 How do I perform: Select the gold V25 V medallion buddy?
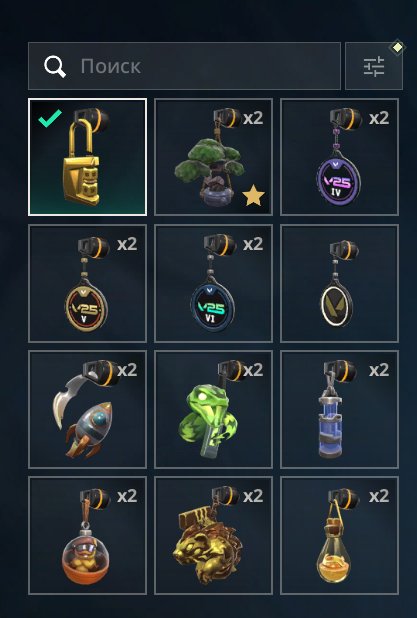tap(87, 283)
